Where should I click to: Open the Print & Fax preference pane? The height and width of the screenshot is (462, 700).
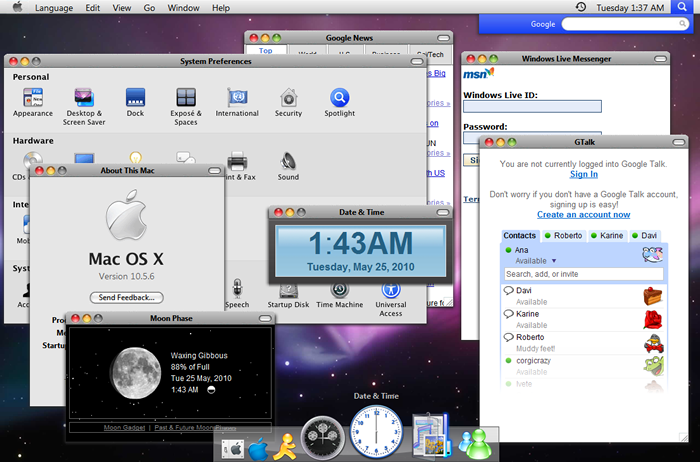(240, 166)
